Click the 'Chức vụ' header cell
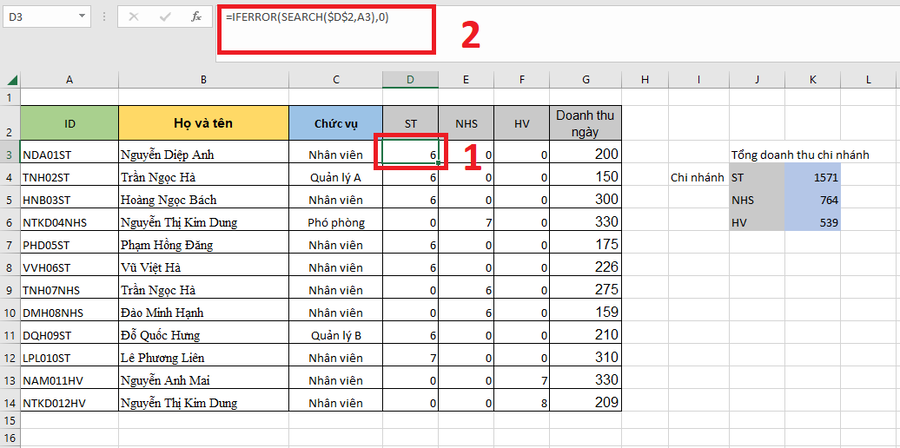 (x=336, y=123)
